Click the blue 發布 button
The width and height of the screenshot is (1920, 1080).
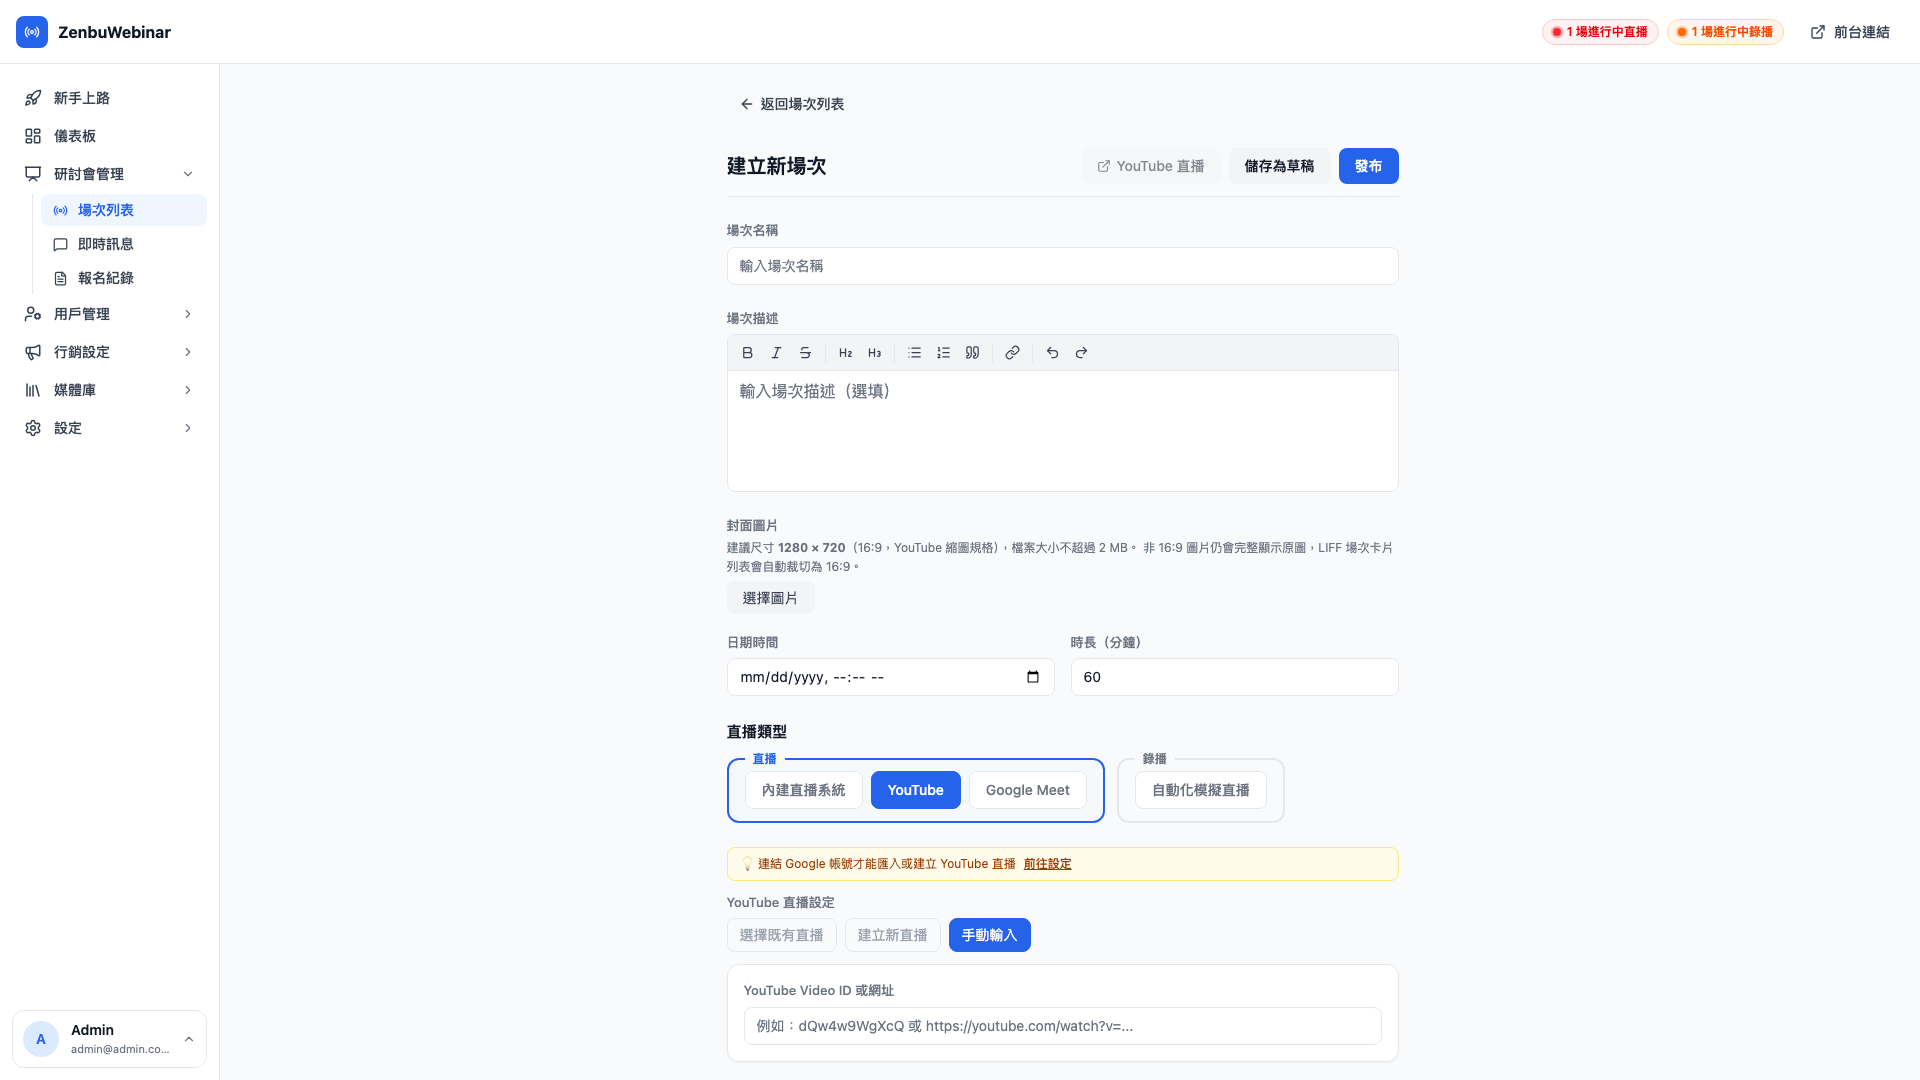[1368, 166]
